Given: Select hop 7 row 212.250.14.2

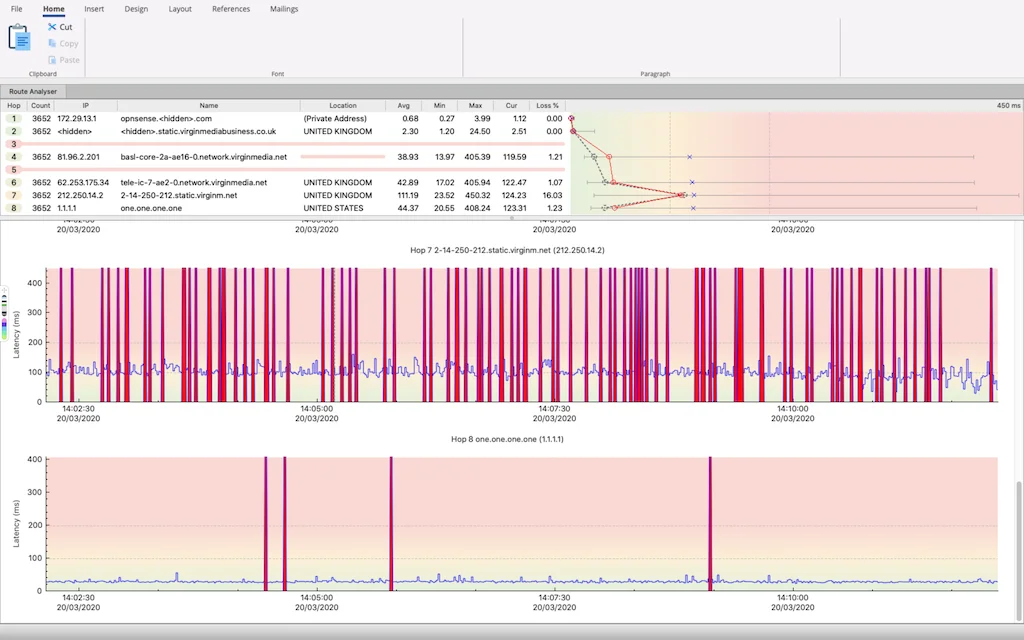Looking at the screenshot, I should 284,195.
